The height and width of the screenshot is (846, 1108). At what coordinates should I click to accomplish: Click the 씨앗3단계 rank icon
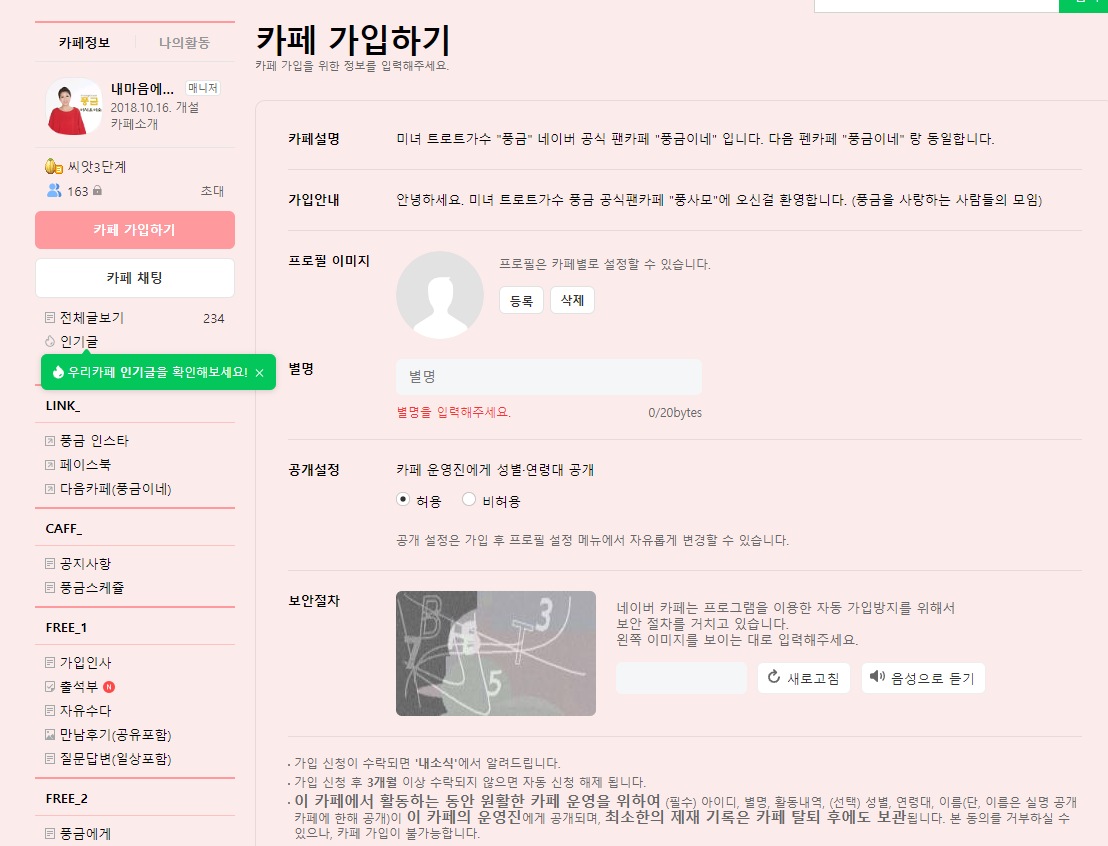click(54, 167)
